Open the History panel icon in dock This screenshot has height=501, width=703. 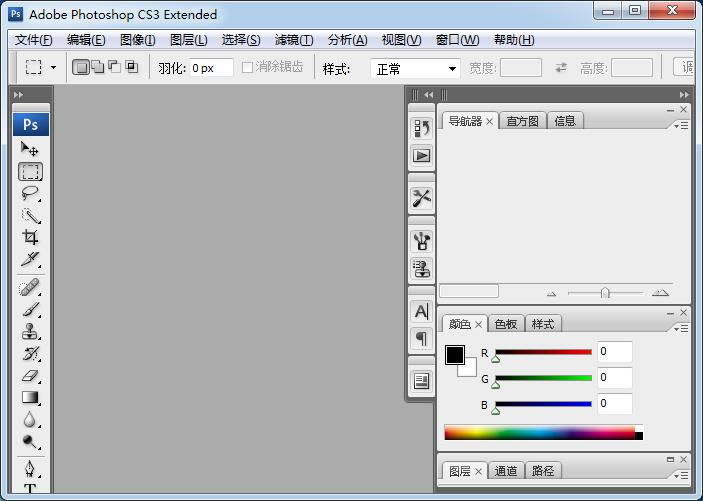421,128
